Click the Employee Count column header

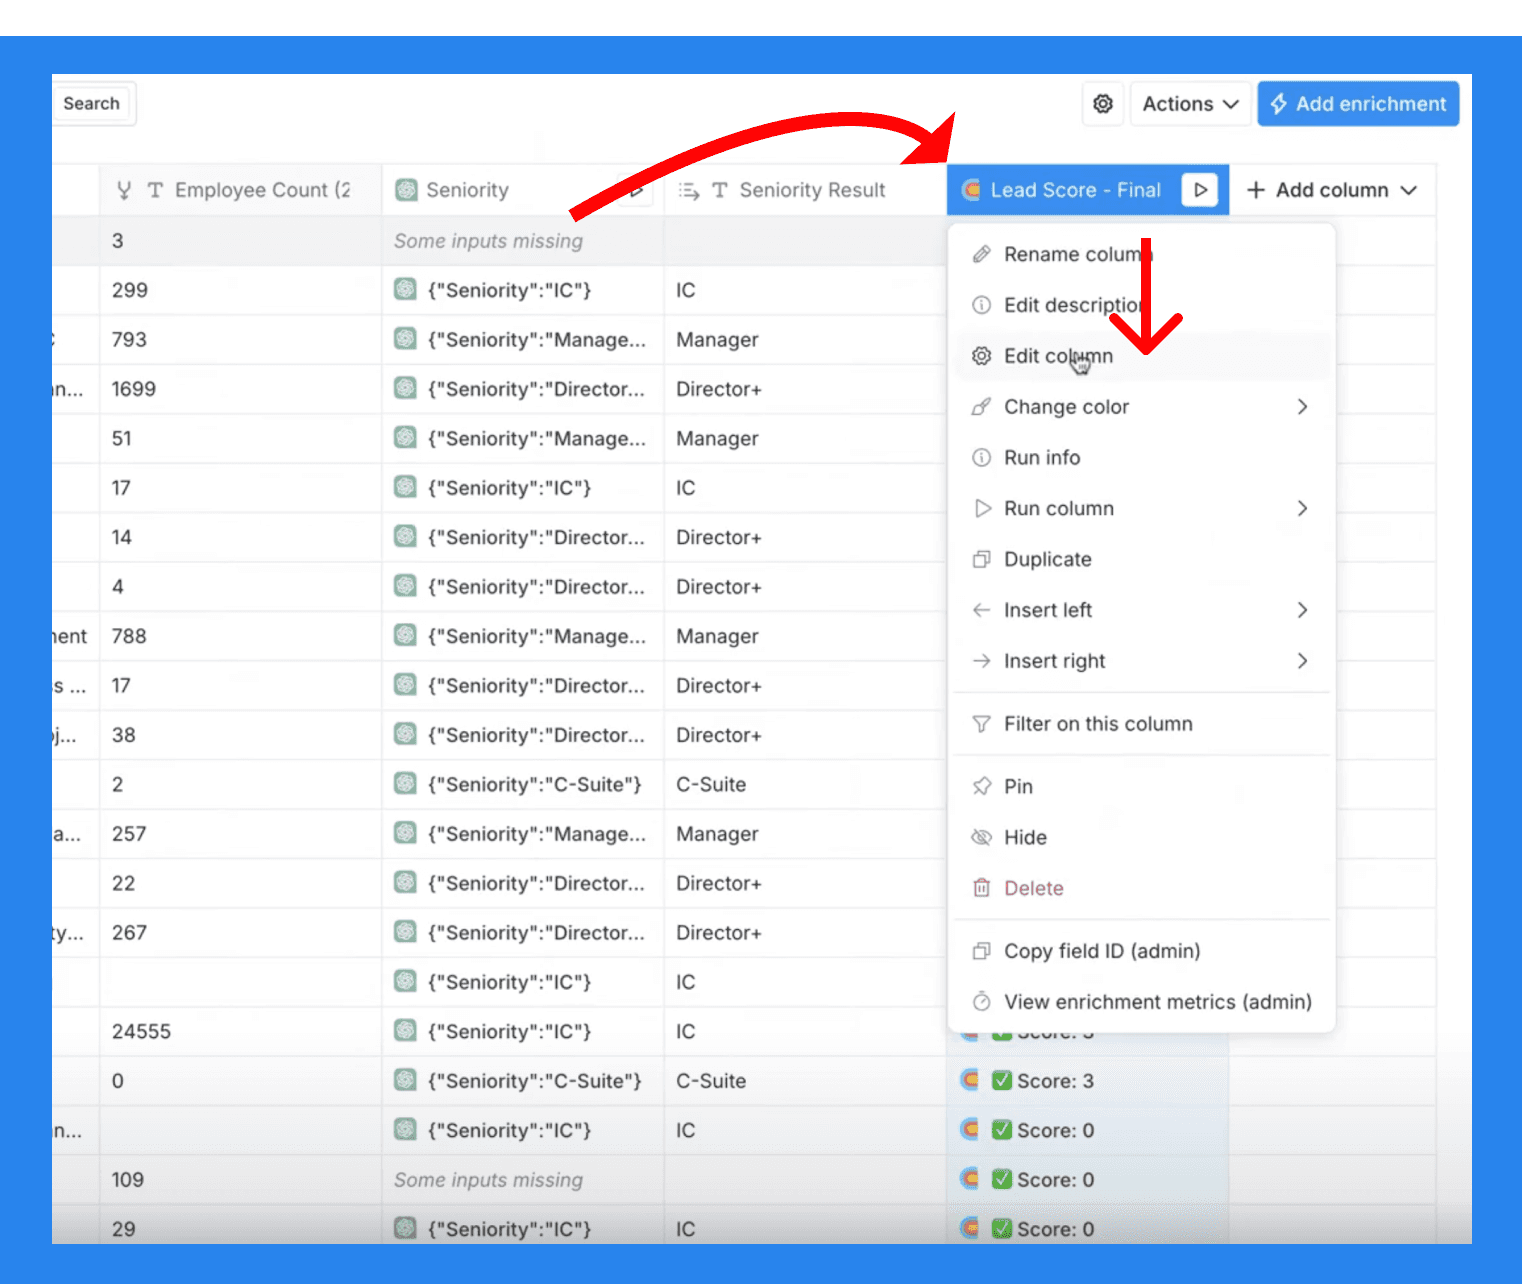[241, 190]
